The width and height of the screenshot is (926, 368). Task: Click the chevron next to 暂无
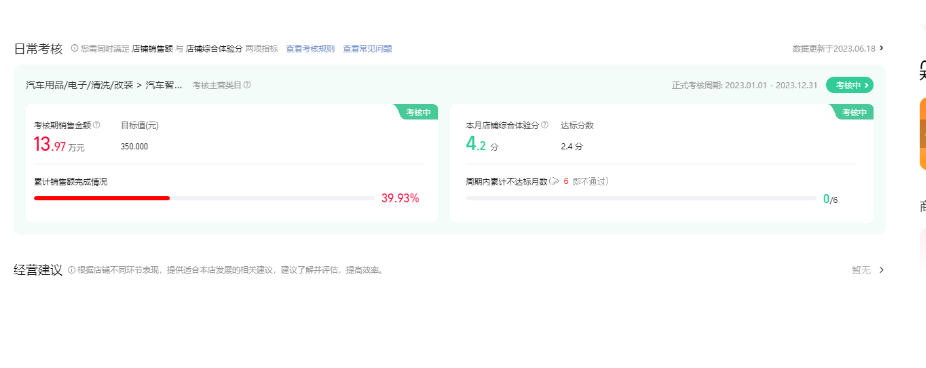(882, 270)
